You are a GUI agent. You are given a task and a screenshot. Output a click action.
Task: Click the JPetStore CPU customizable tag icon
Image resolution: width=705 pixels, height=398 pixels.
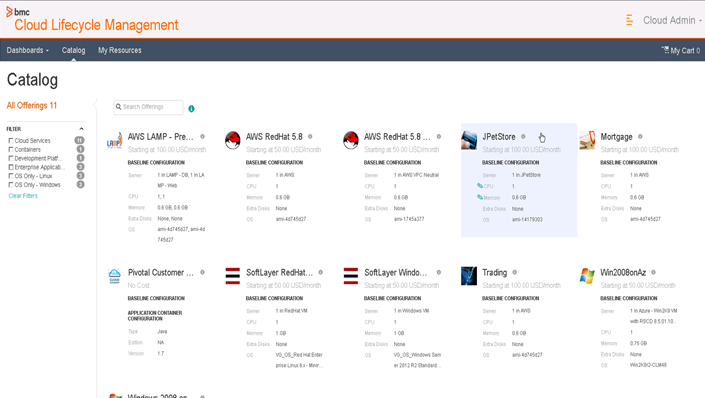click(x=480, y=186)
